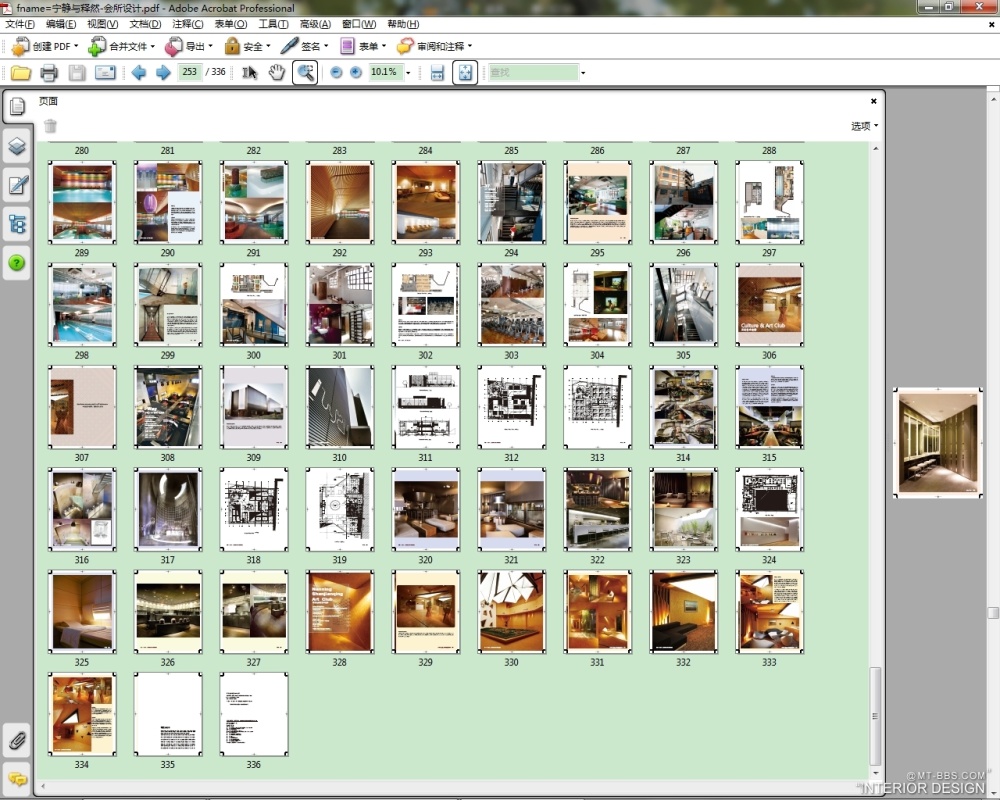The image size is (1000, 800).
Task: Open the Layers panel in sidebar
Action: click(x=17, y=146)
